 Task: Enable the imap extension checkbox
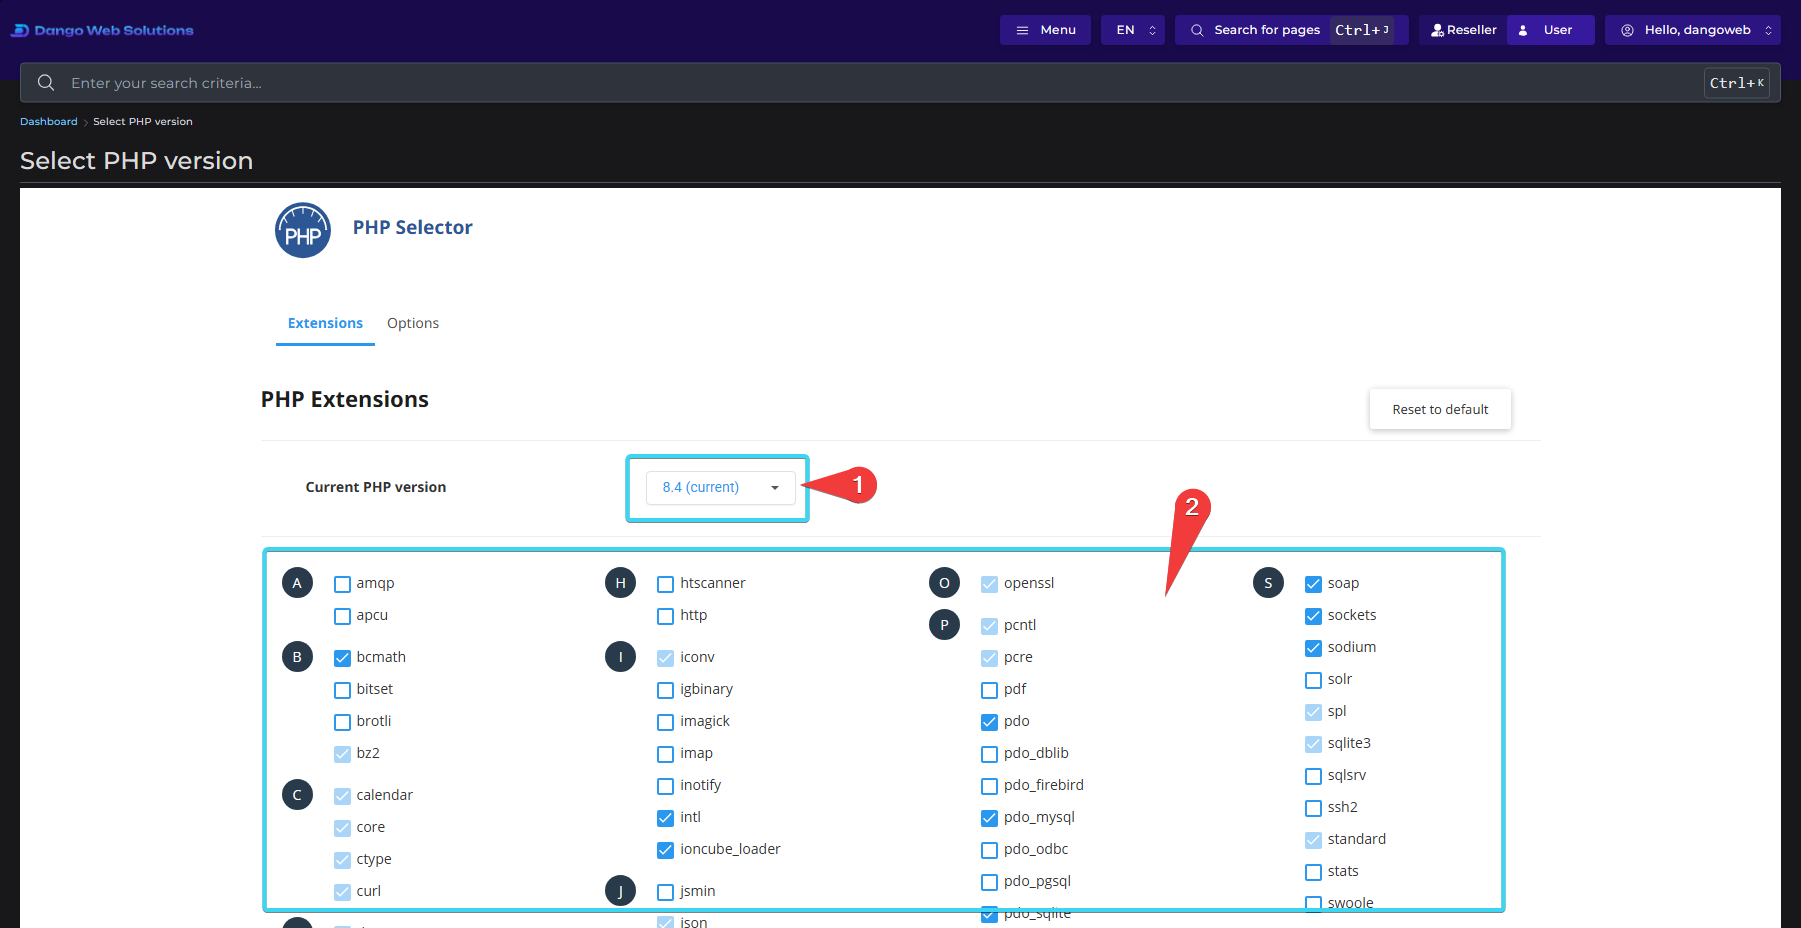(x=665, y=754)
